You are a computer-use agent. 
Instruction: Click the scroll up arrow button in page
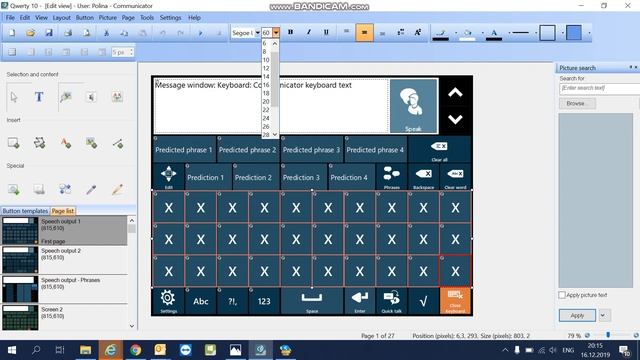(x=455, y=93)
